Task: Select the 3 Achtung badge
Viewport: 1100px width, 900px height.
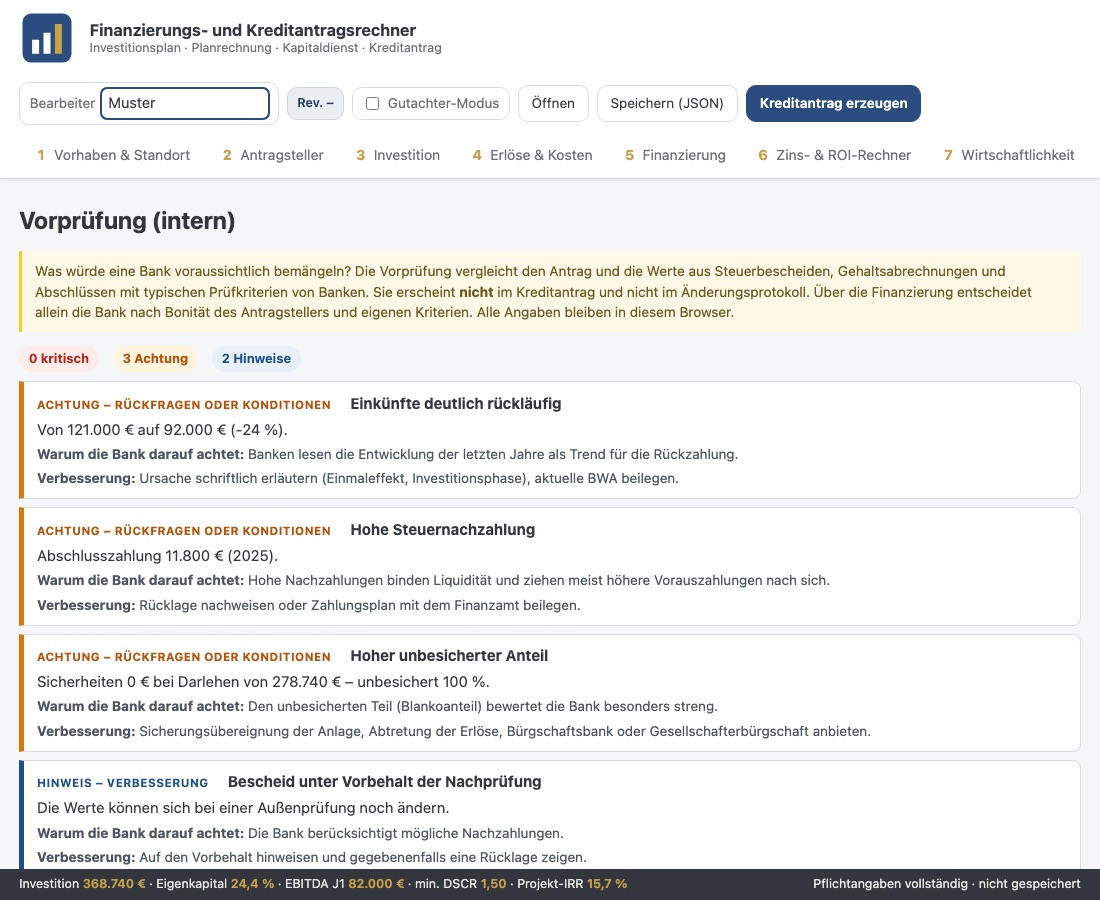Action: click(x=155, y=358)
